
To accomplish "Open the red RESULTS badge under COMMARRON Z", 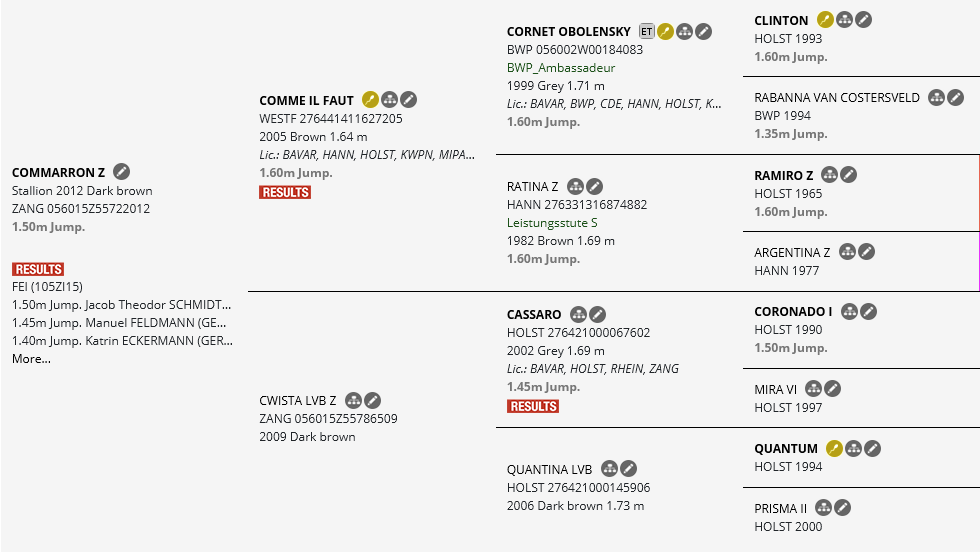I will click(38, 269).
